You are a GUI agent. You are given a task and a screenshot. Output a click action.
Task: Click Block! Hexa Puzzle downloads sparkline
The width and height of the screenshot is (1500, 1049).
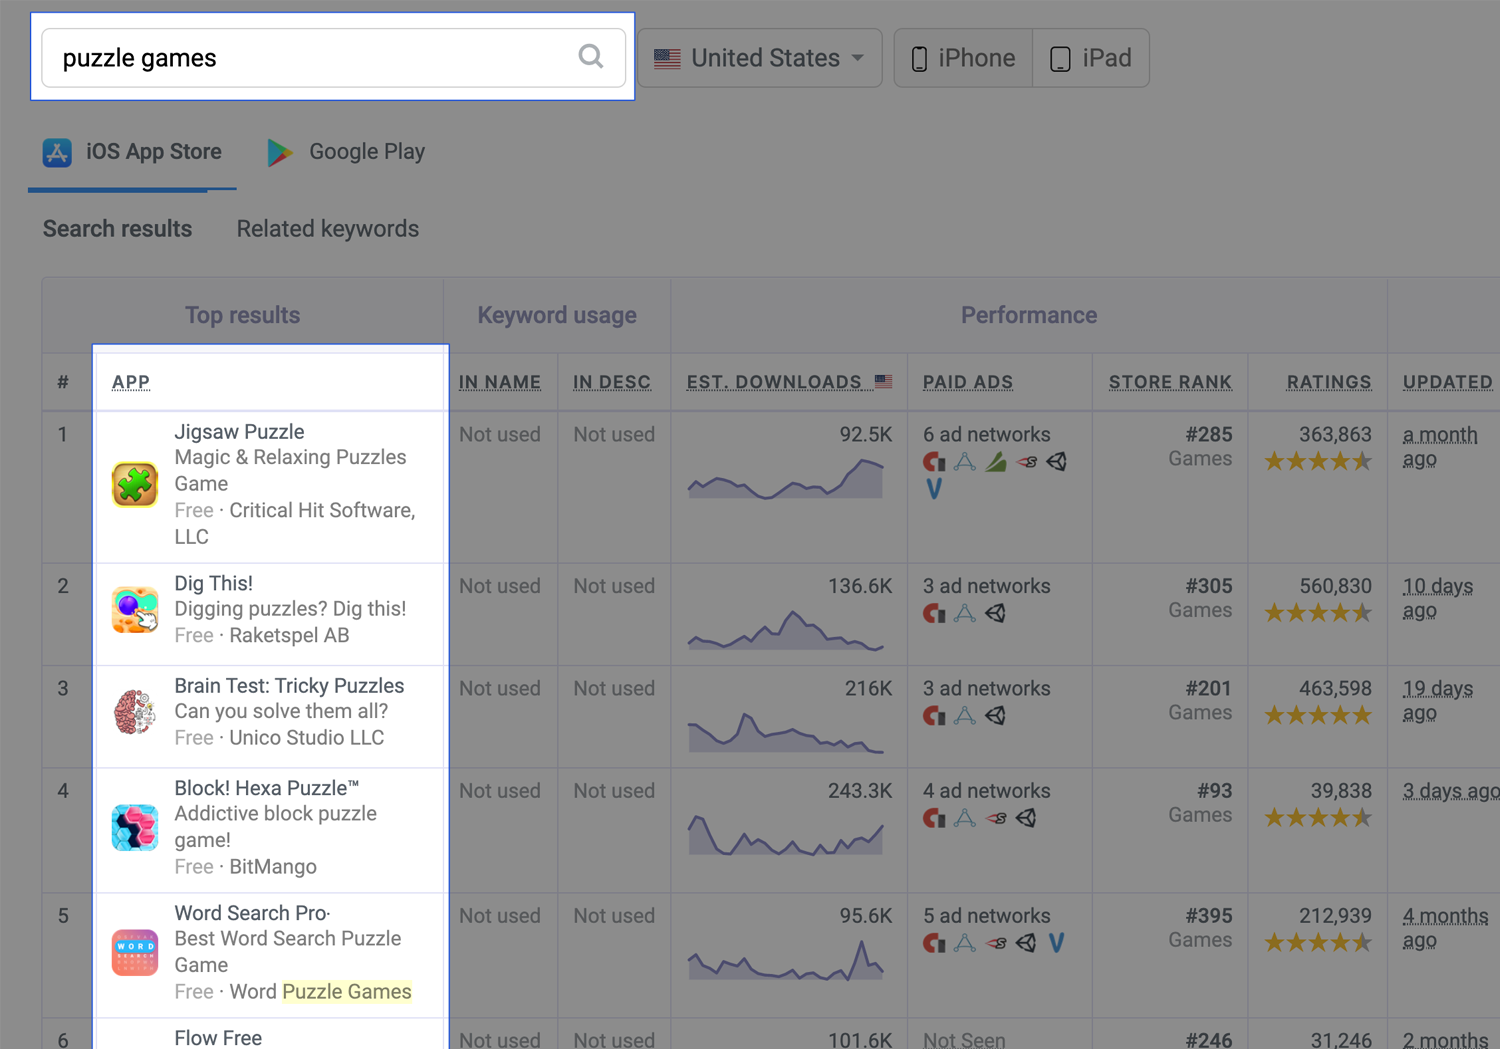786,834
